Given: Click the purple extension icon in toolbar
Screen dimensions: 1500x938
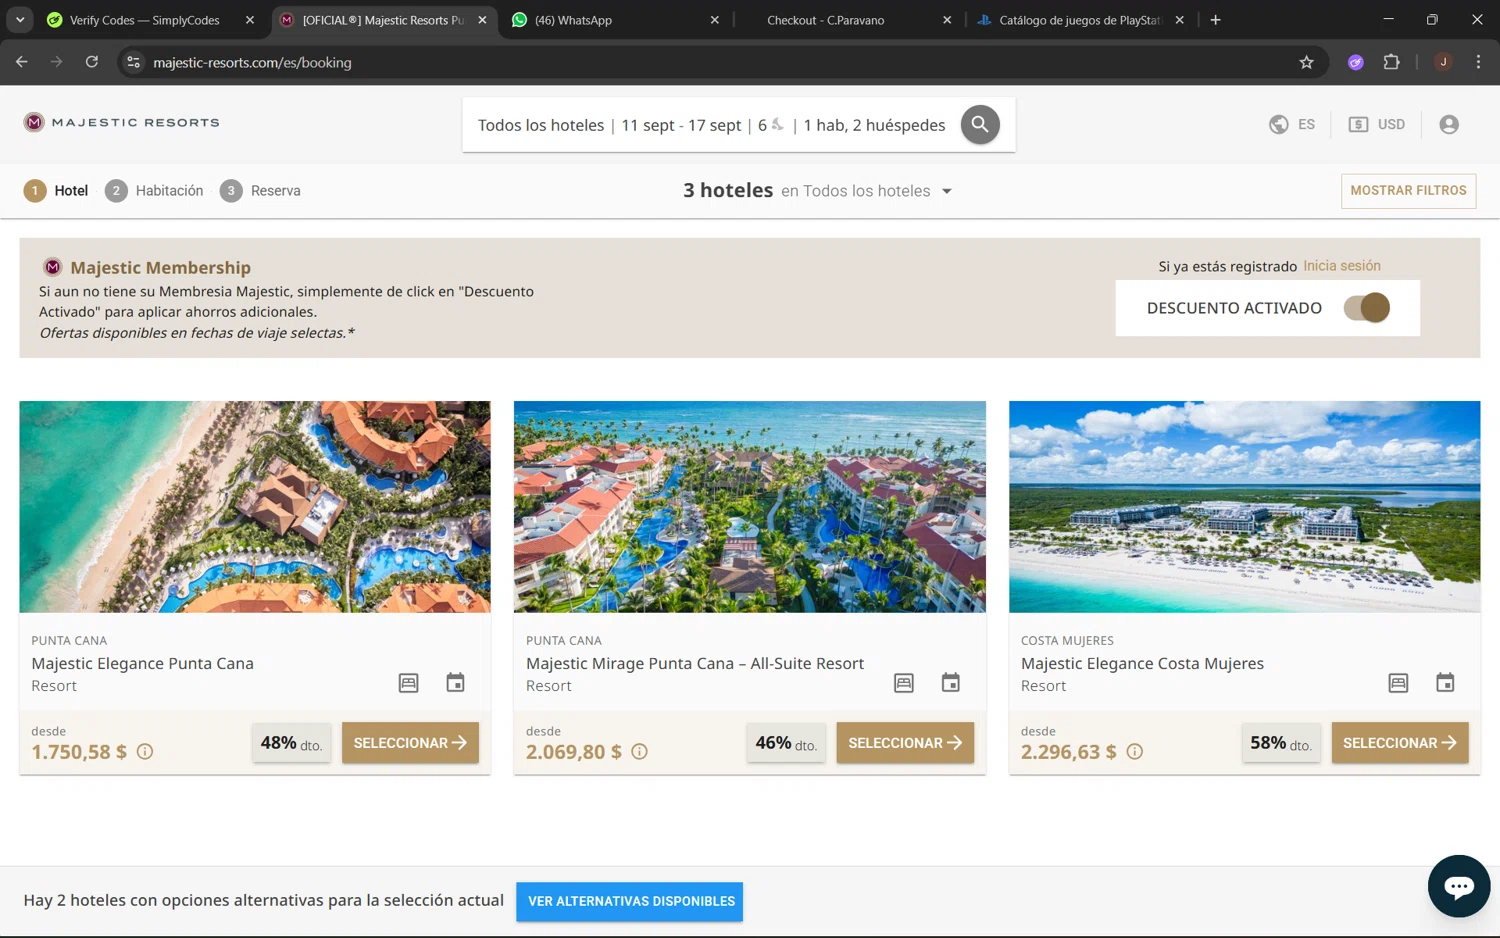Looking at the screenshot, I should click(1356, 62).
